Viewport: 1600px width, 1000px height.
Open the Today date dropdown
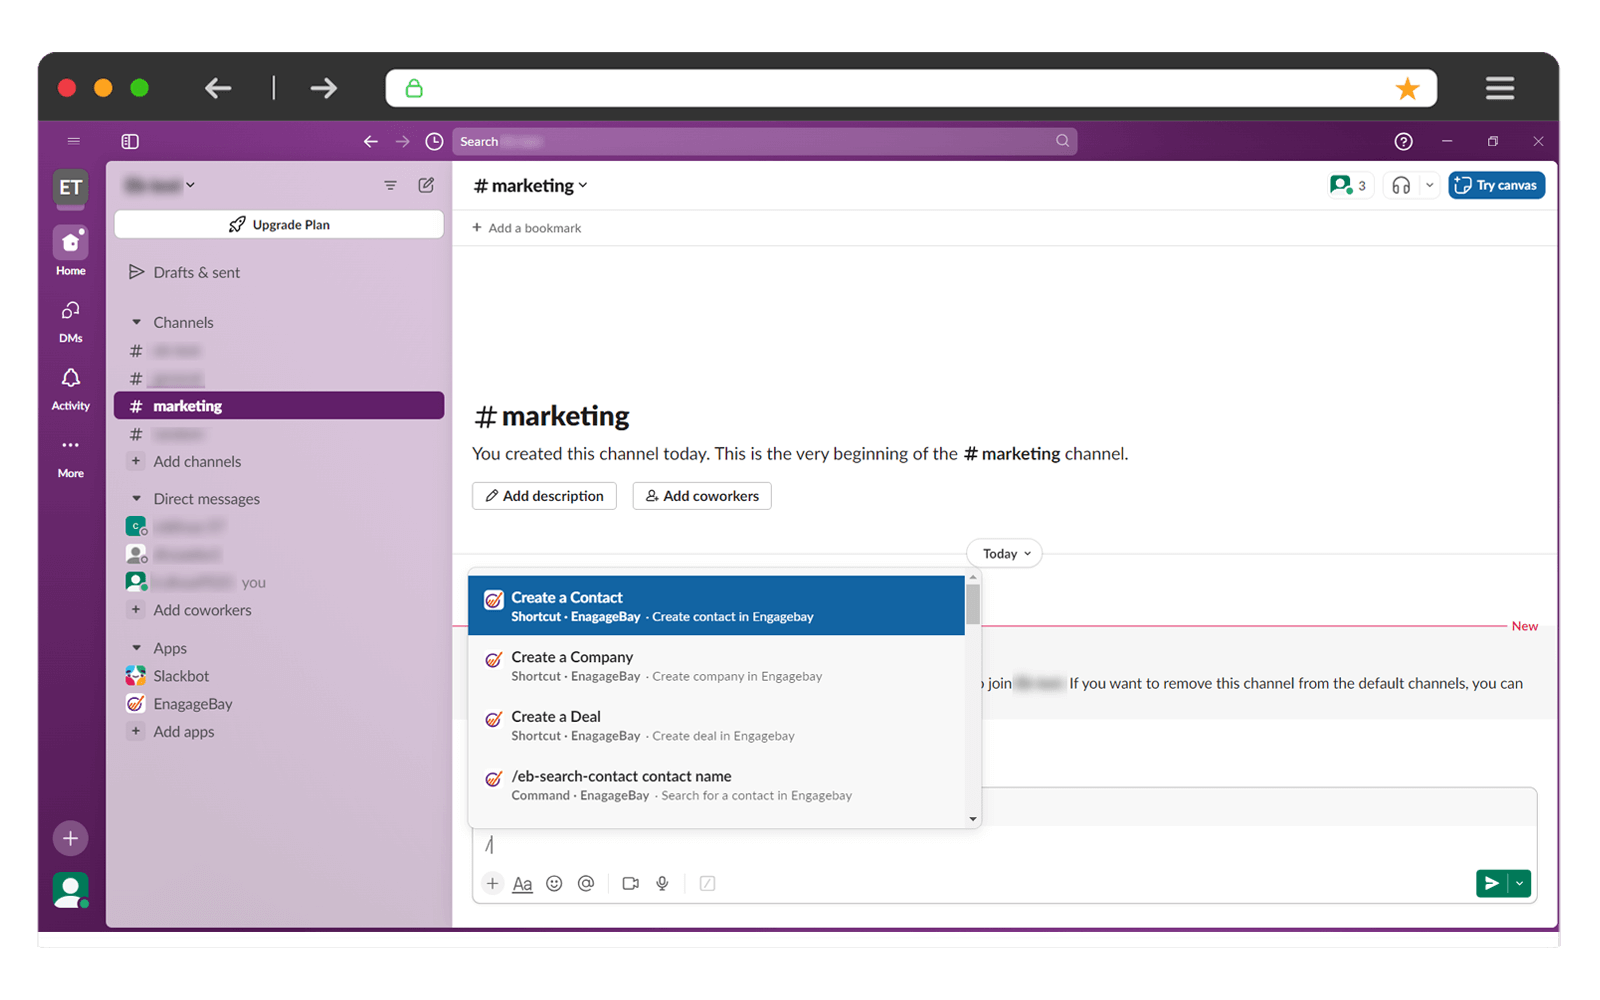pos(1004,553)
